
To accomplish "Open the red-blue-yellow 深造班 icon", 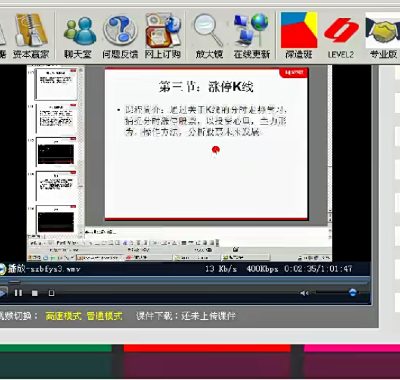I will [x=299, y=36].
